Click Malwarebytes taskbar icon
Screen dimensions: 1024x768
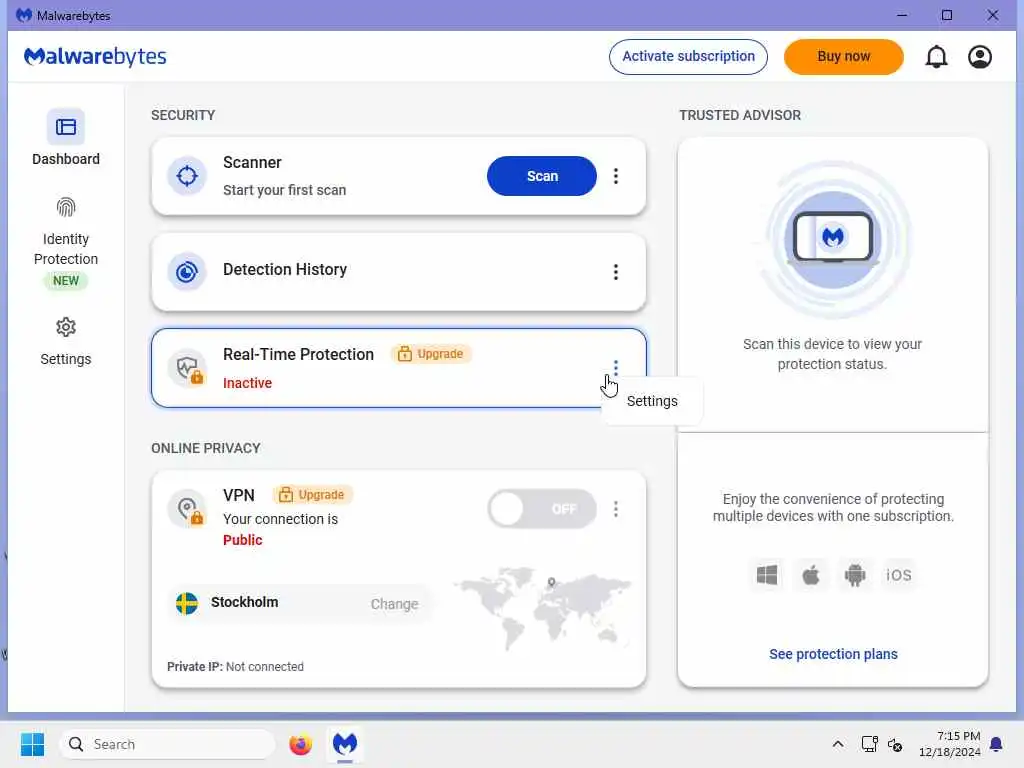click(x=345, y=743)
